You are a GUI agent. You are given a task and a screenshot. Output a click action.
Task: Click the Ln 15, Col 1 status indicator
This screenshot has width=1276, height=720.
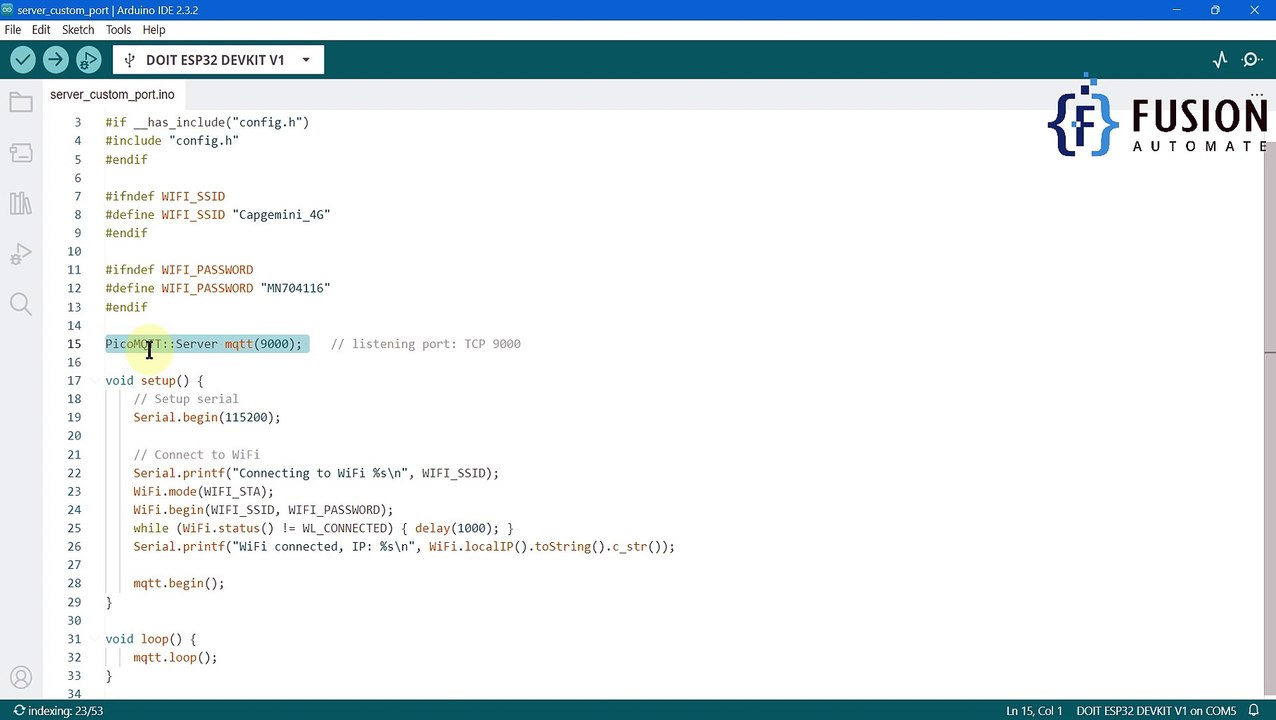(1034, 711)
